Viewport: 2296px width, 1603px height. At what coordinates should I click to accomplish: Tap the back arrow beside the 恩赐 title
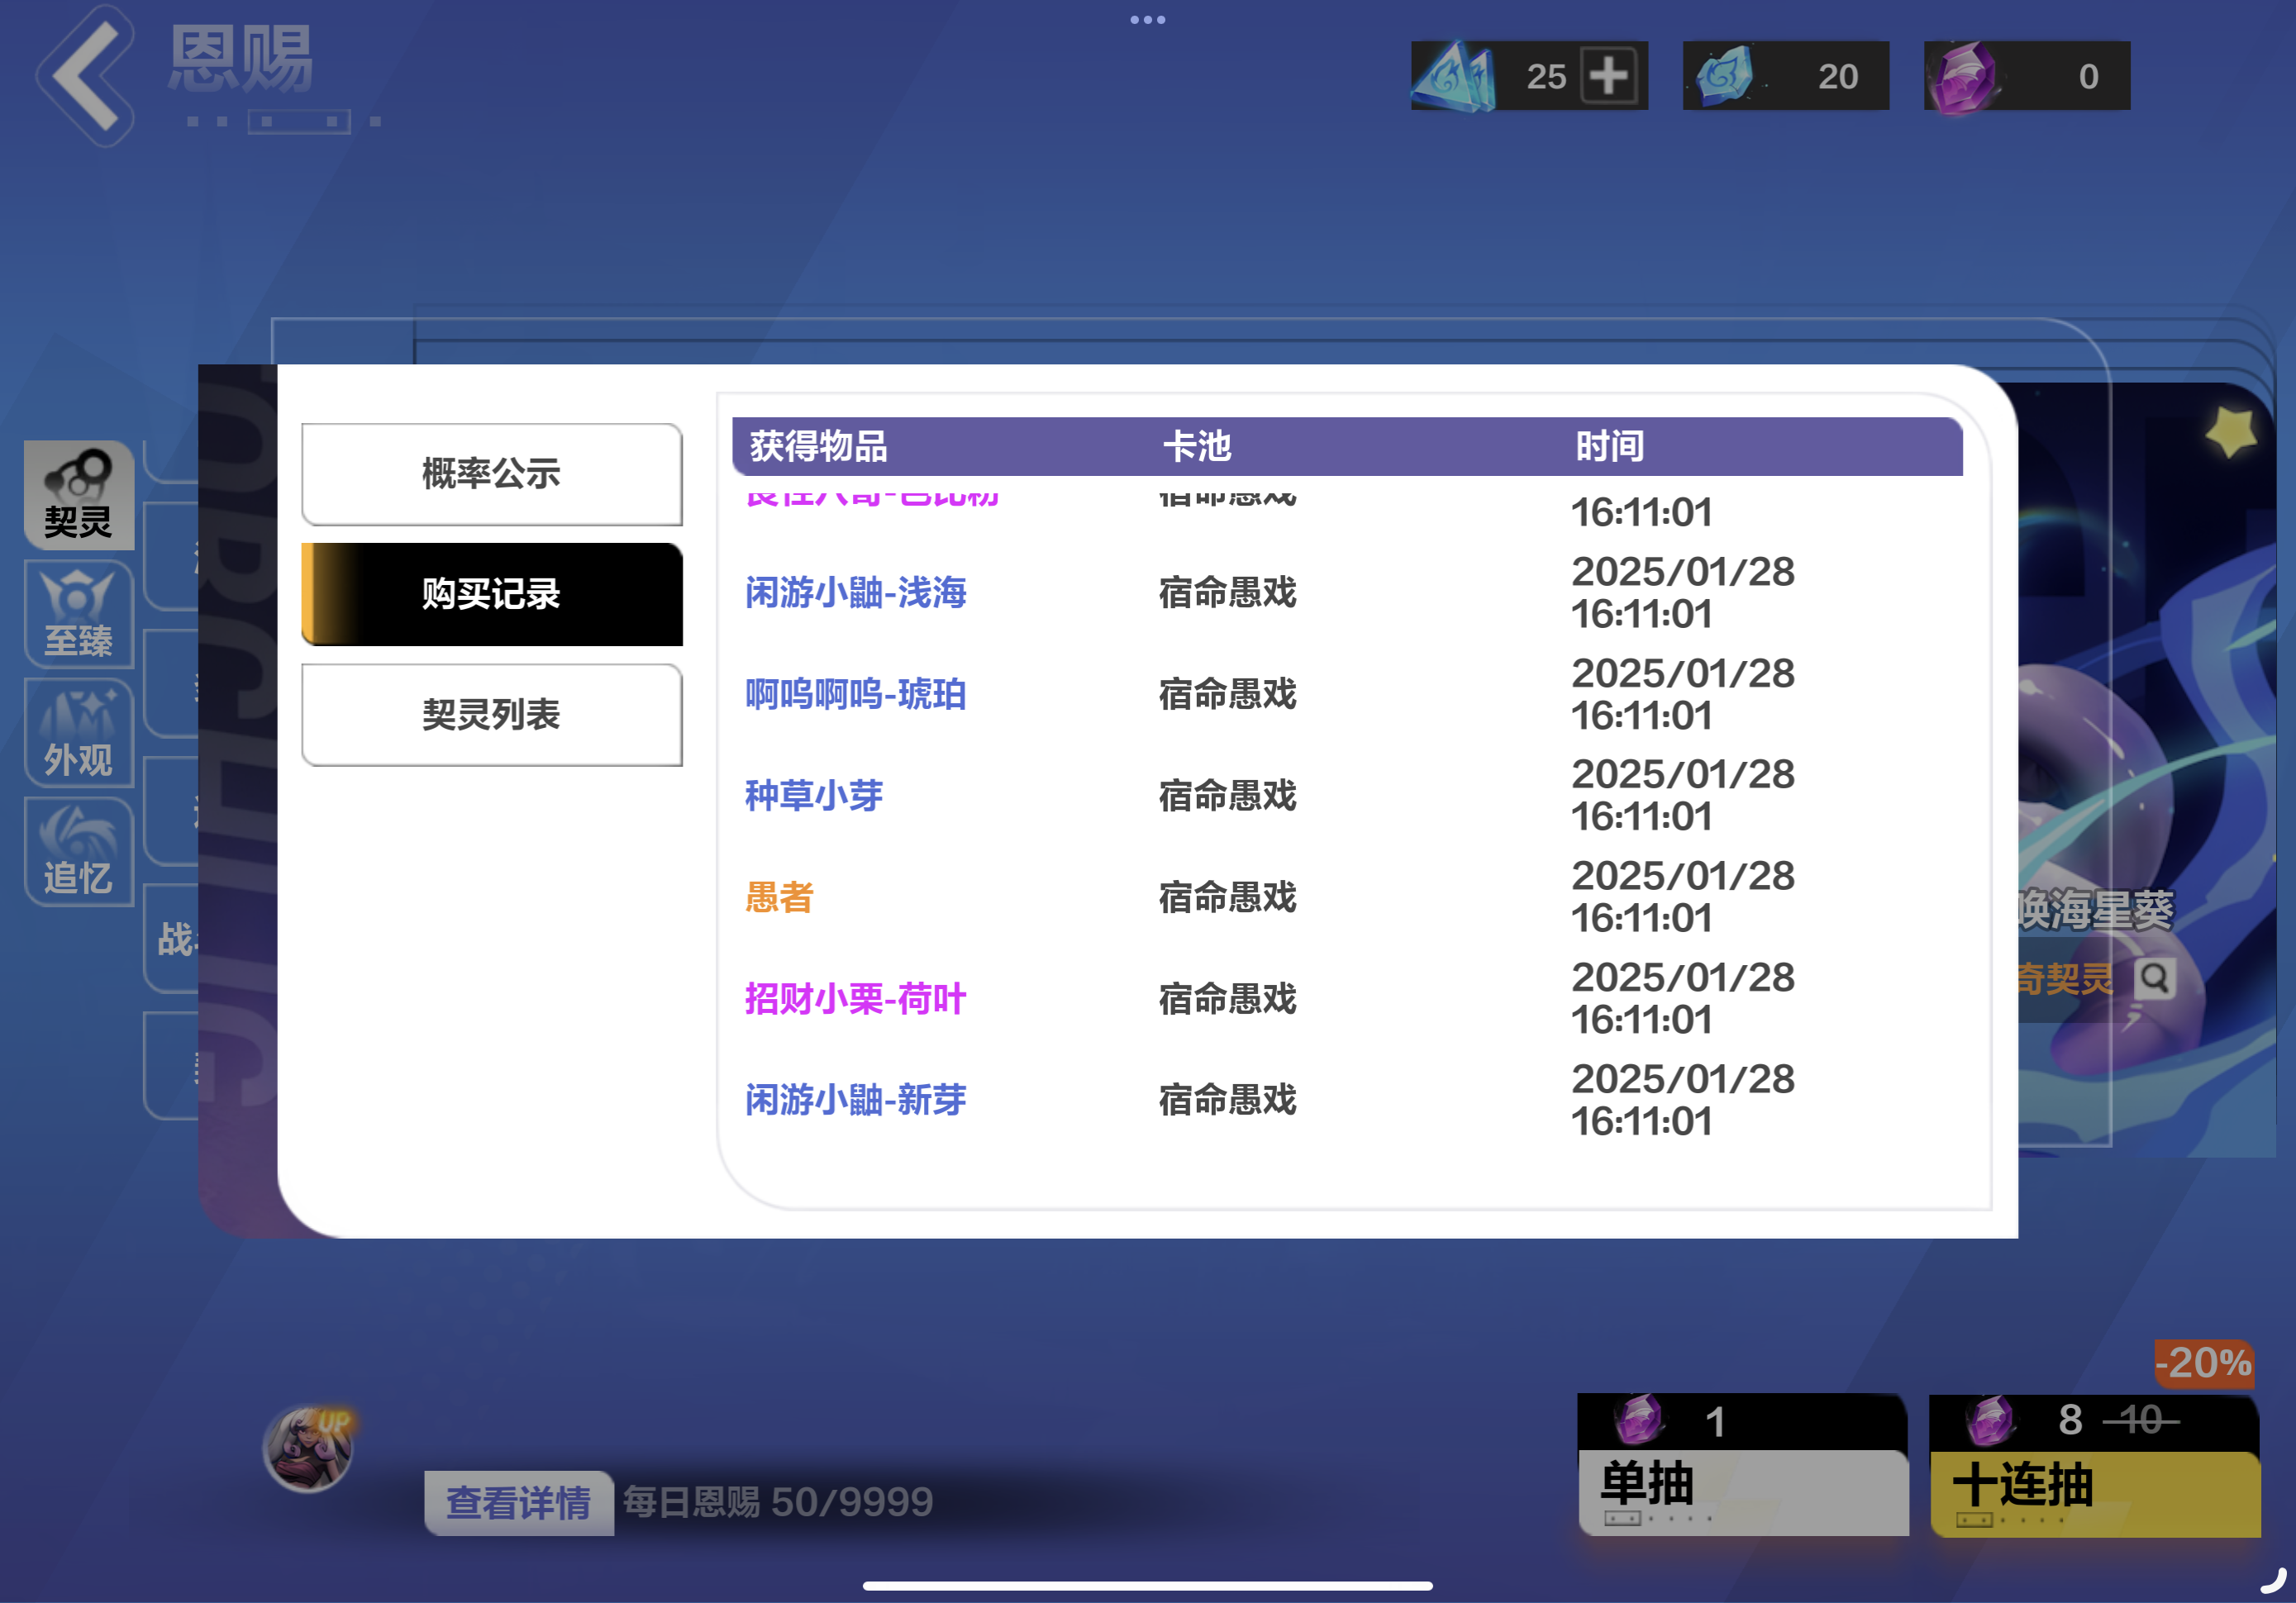(86, 76)
